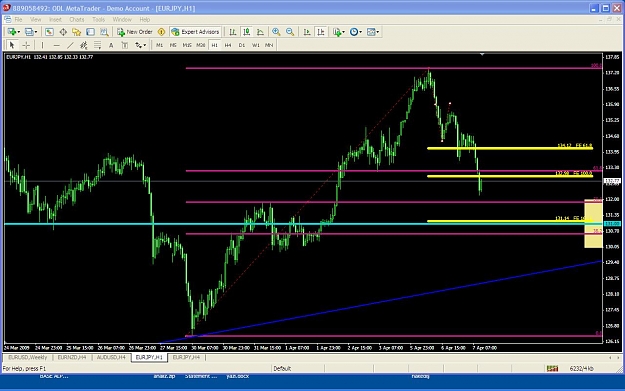Open the Strategy Tester icon
The width and height of the screenshot is (625, 391).
(104, 32)
